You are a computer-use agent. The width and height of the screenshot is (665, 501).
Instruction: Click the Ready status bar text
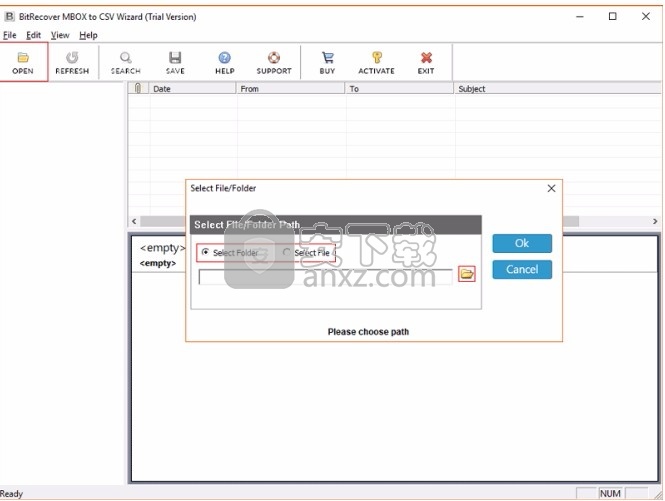coord(11,494)
